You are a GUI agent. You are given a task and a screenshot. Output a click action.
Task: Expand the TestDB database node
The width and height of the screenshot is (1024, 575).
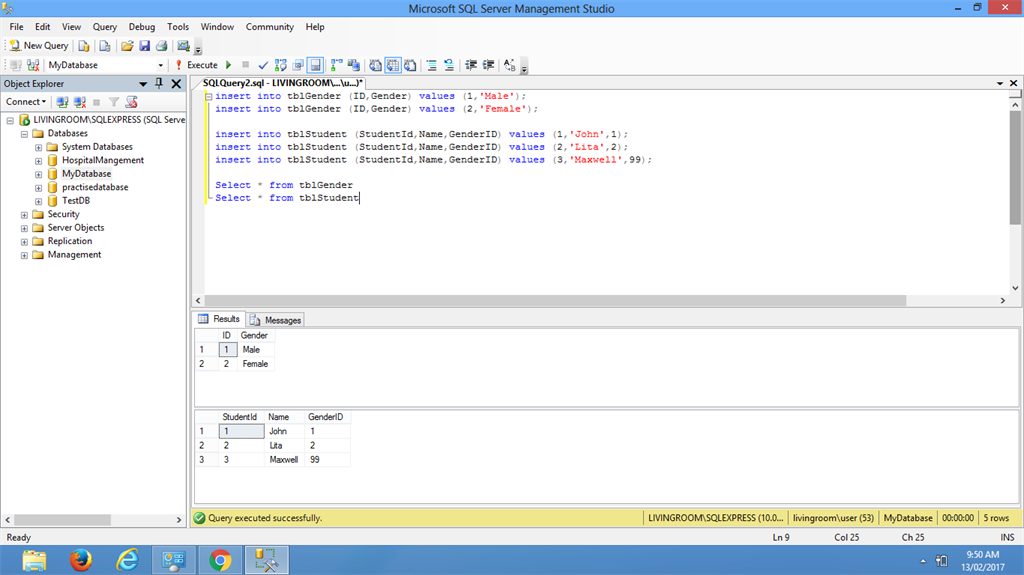pyautogui.click(x=39, y=201)
